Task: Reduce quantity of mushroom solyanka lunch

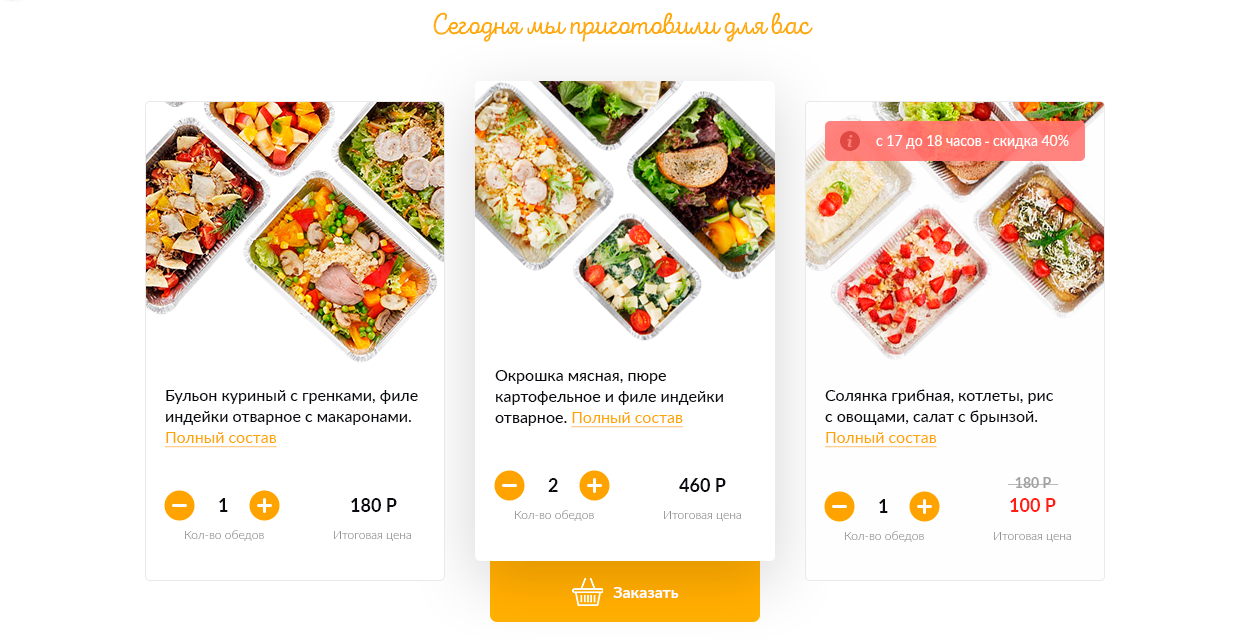Action: (x=840, y=507)
